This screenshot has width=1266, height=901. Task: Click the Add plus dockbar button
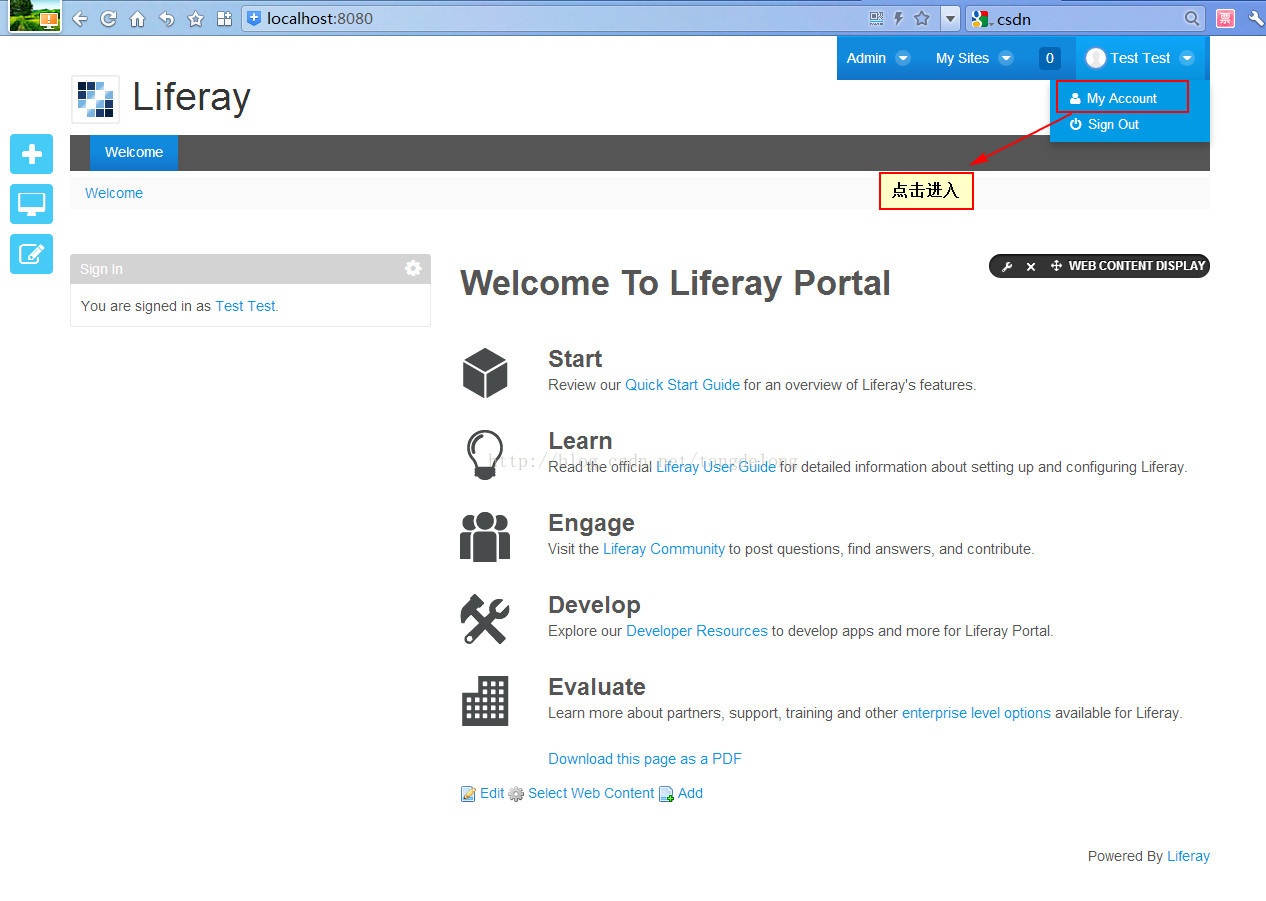31,154
